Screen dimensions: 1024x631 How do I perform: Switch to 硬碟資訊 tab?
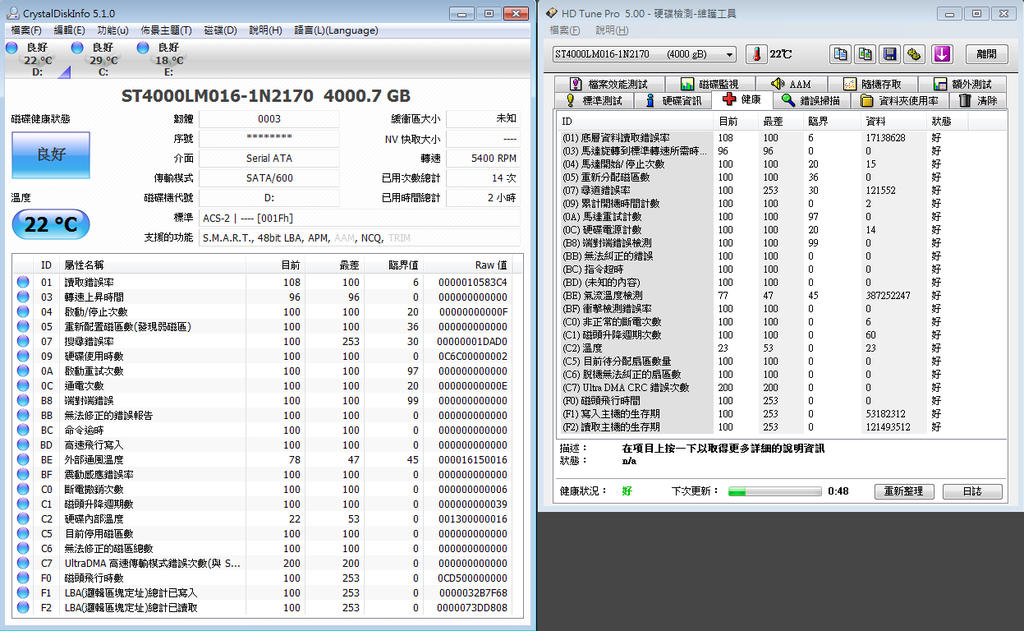pos(675,101)
